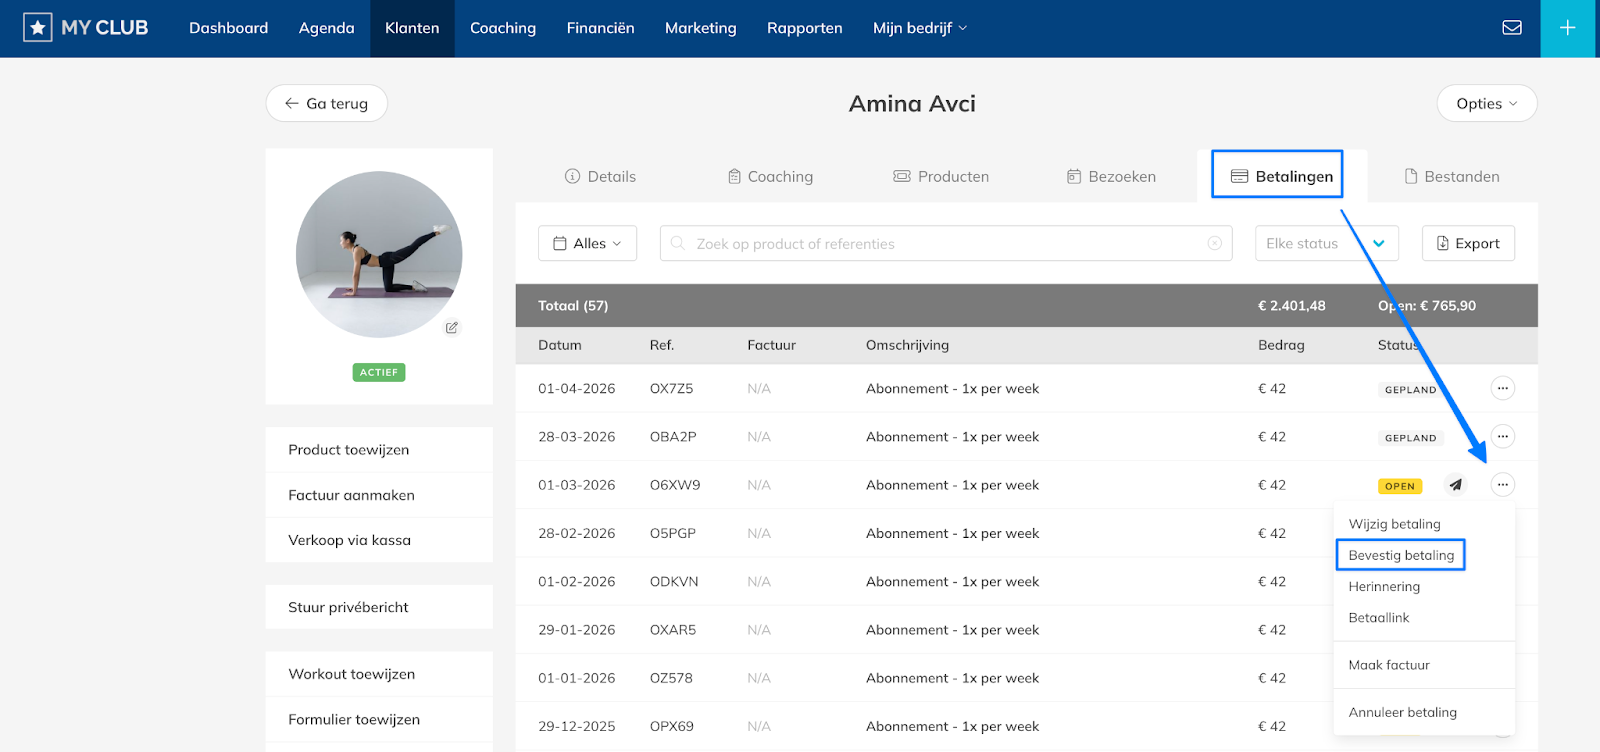Click Factuur aanmaken in sidebar
Image resolution: width=1600 pixels, height=752 pixels.
click(351, 495)
